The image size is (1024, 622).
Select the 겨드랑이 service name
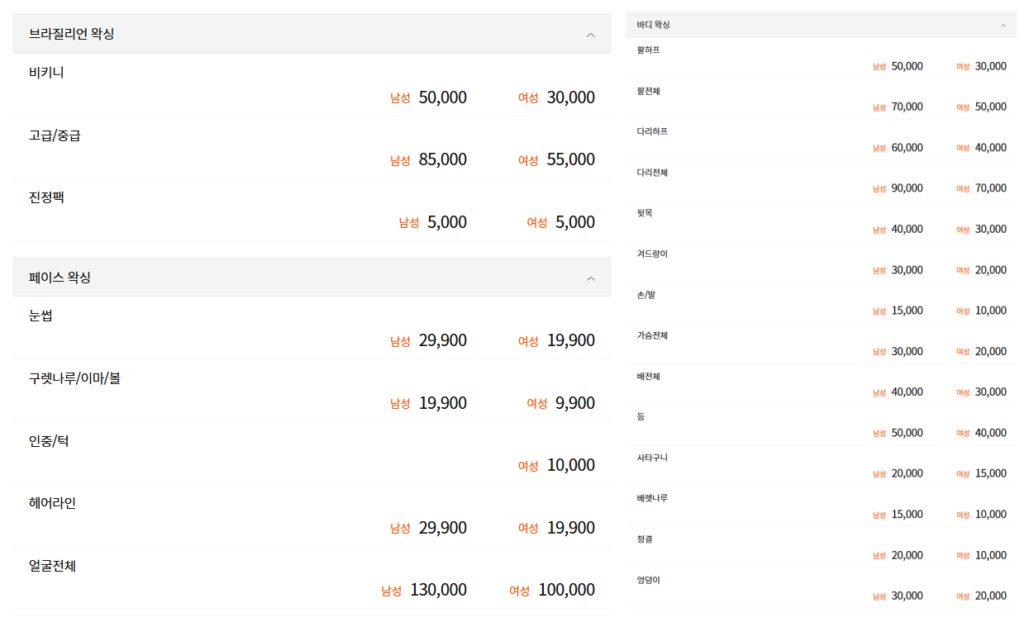[x=652, y=254]
